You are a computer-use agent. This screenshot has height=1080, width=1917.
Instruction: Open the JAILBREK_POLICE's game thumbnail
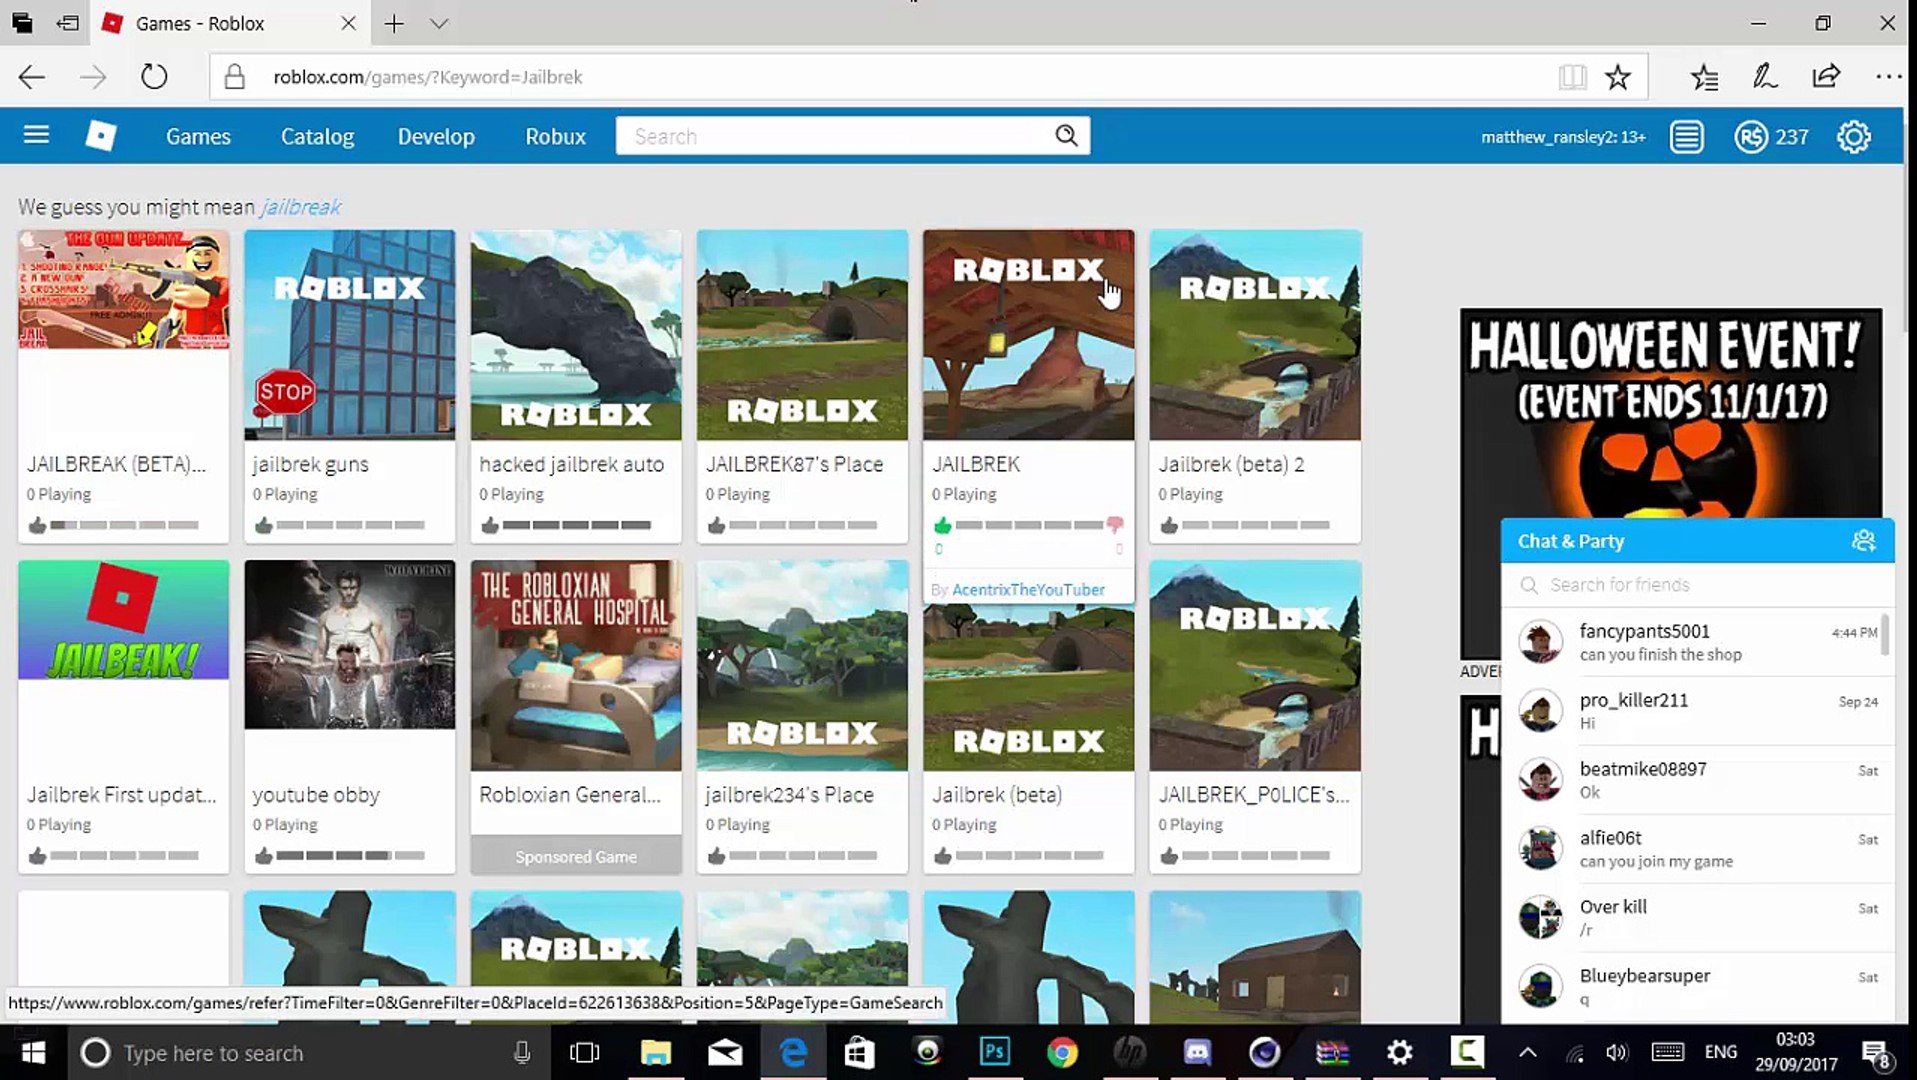point(1255,665)
